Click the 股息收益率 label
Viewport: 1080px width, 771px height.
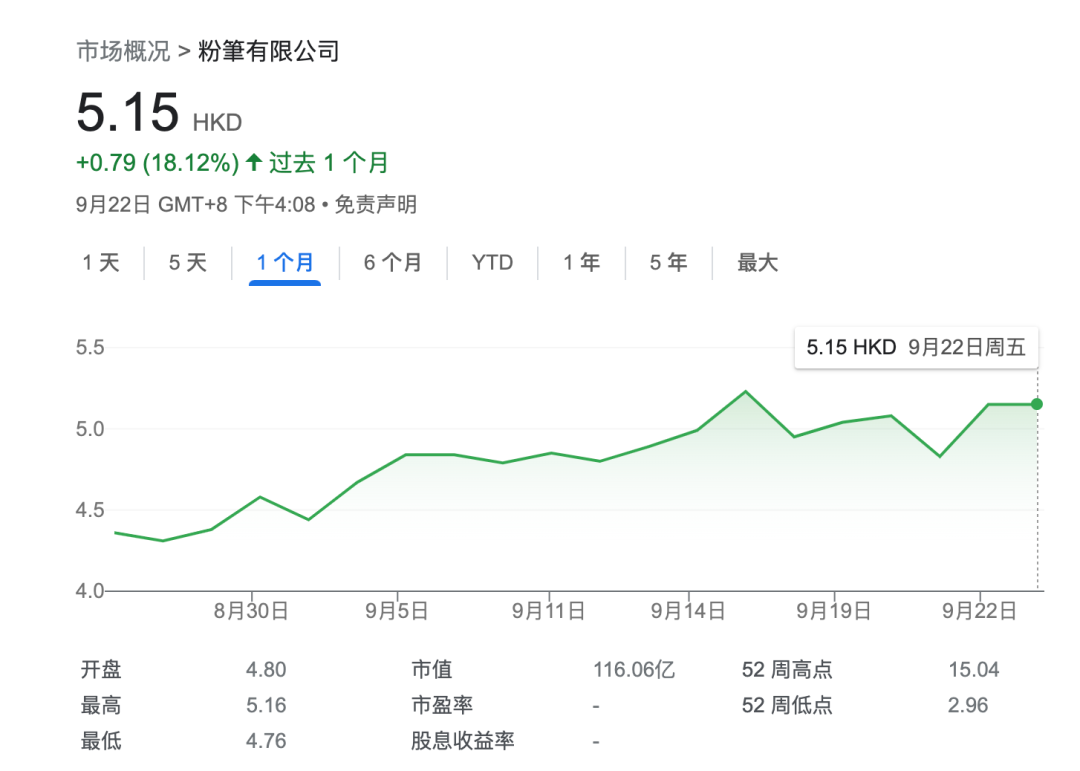[463, 741]
